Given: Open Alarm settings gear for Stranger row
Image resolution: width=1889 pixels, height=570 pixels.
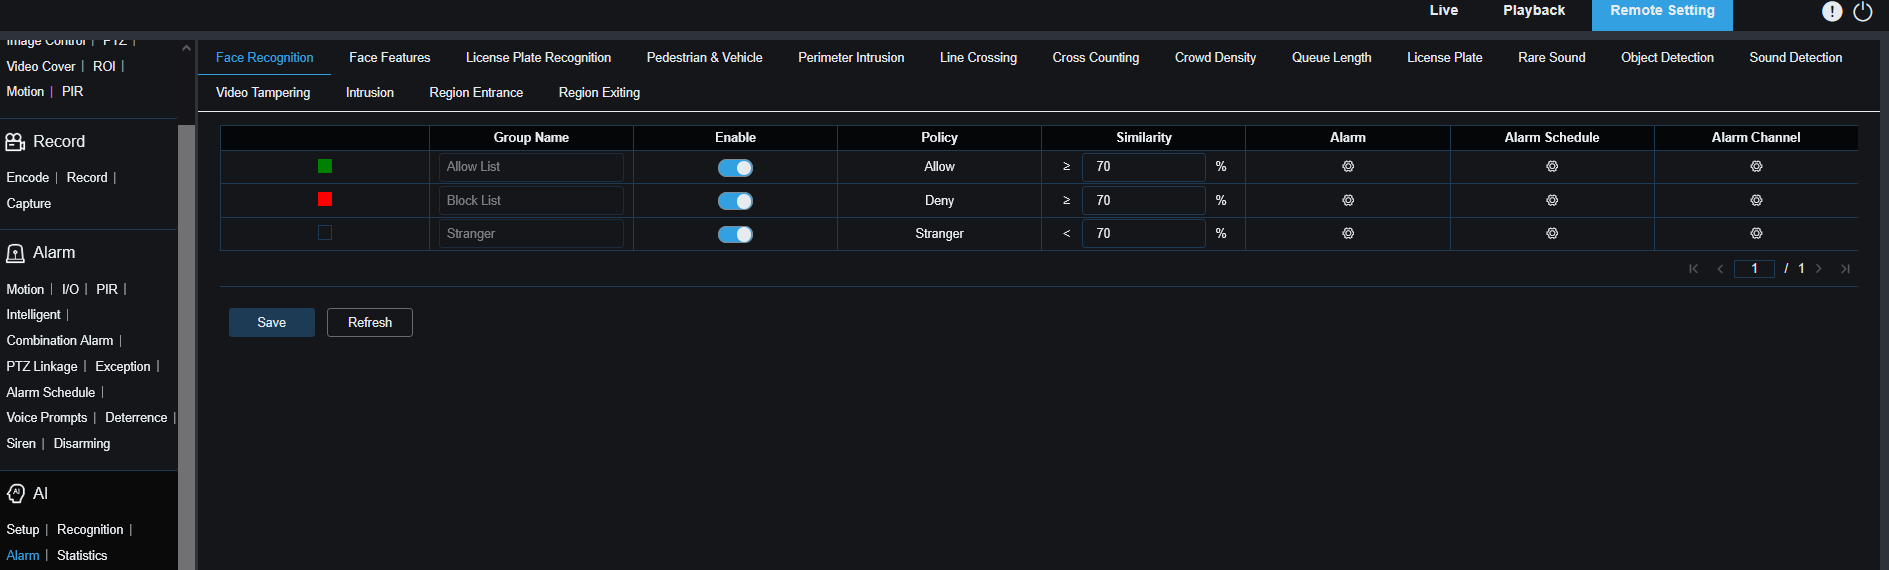Looking at the screenshot, I should (1348, 234).
